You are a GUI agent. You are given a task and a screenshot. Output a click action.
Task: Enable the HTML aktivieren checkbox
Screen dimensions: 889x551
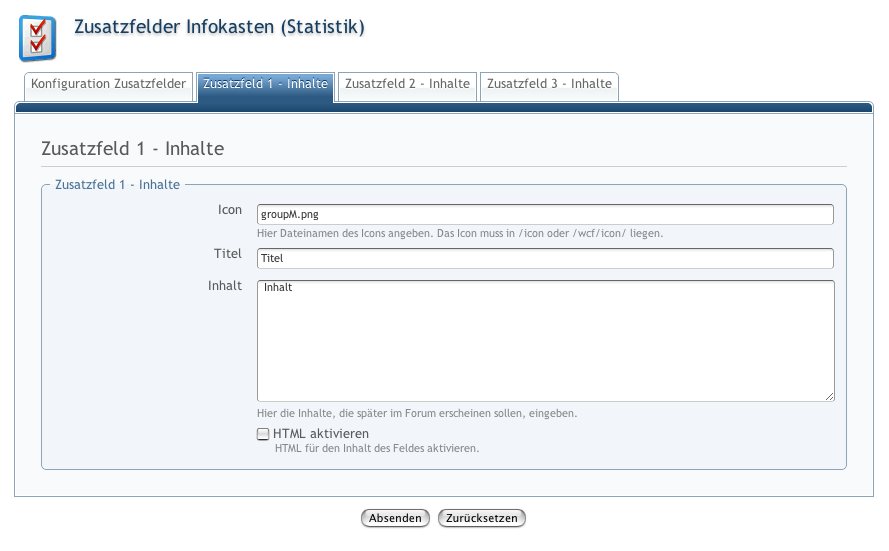click(263, 434)
